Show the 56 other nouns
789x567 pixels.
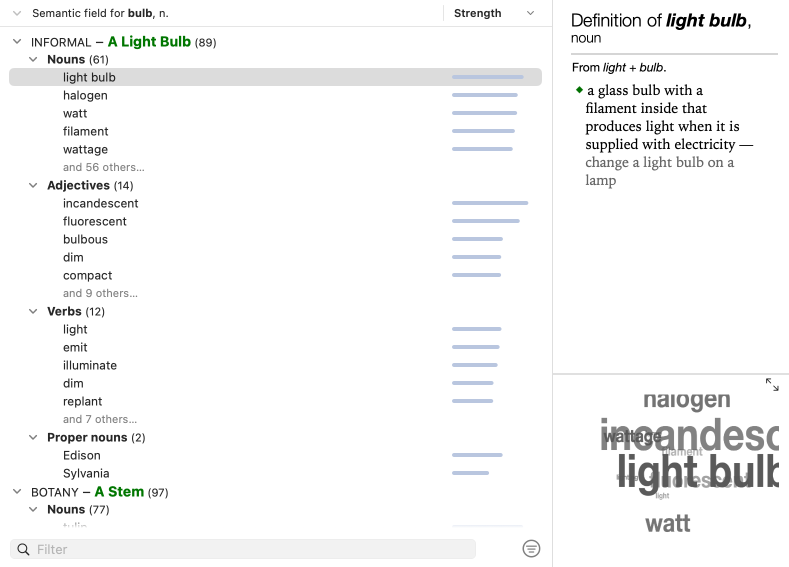[103, 167]
